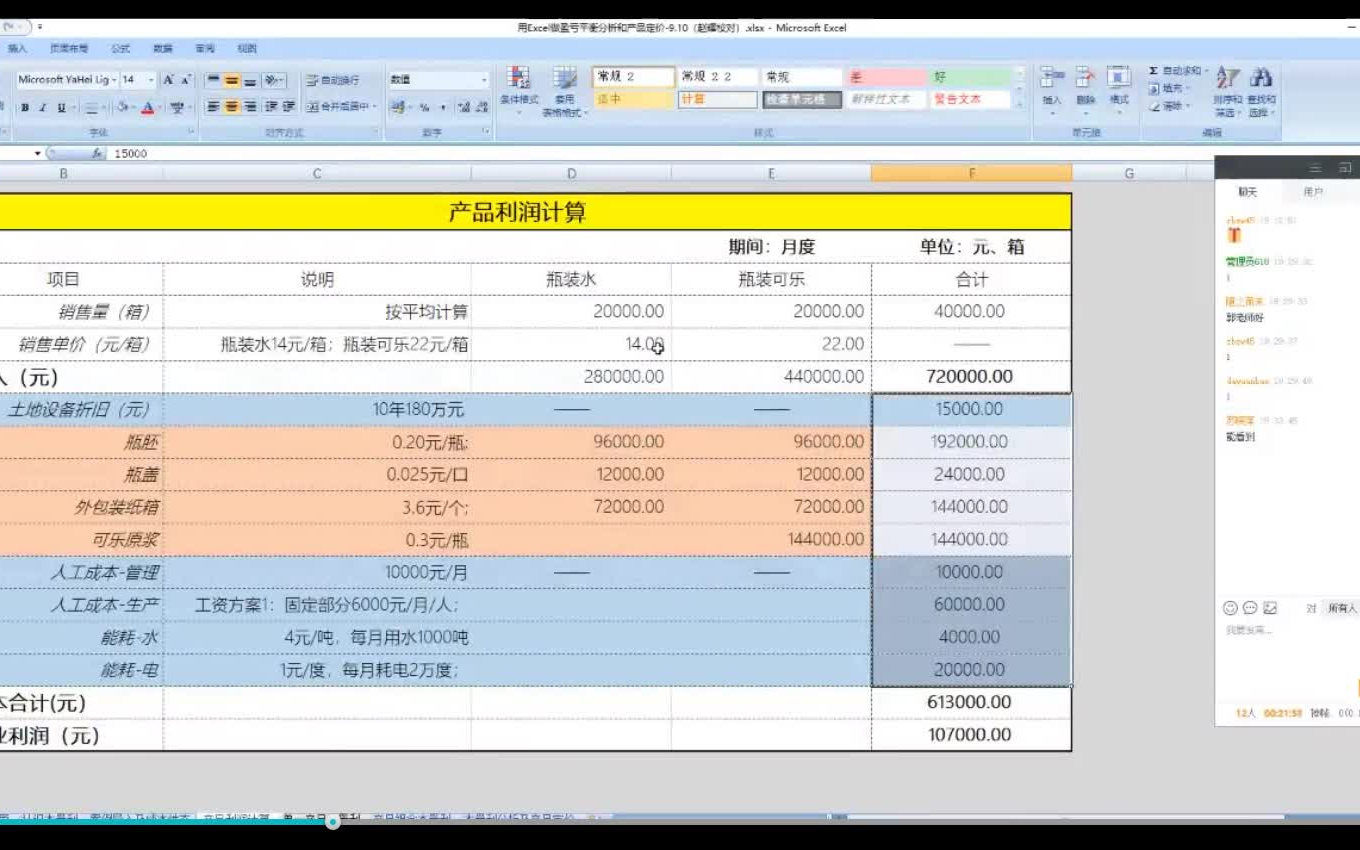The width and height of the screenshot is (1360, 850).
Task: Apply bottom vertical alignment
Action: [250, 80]
